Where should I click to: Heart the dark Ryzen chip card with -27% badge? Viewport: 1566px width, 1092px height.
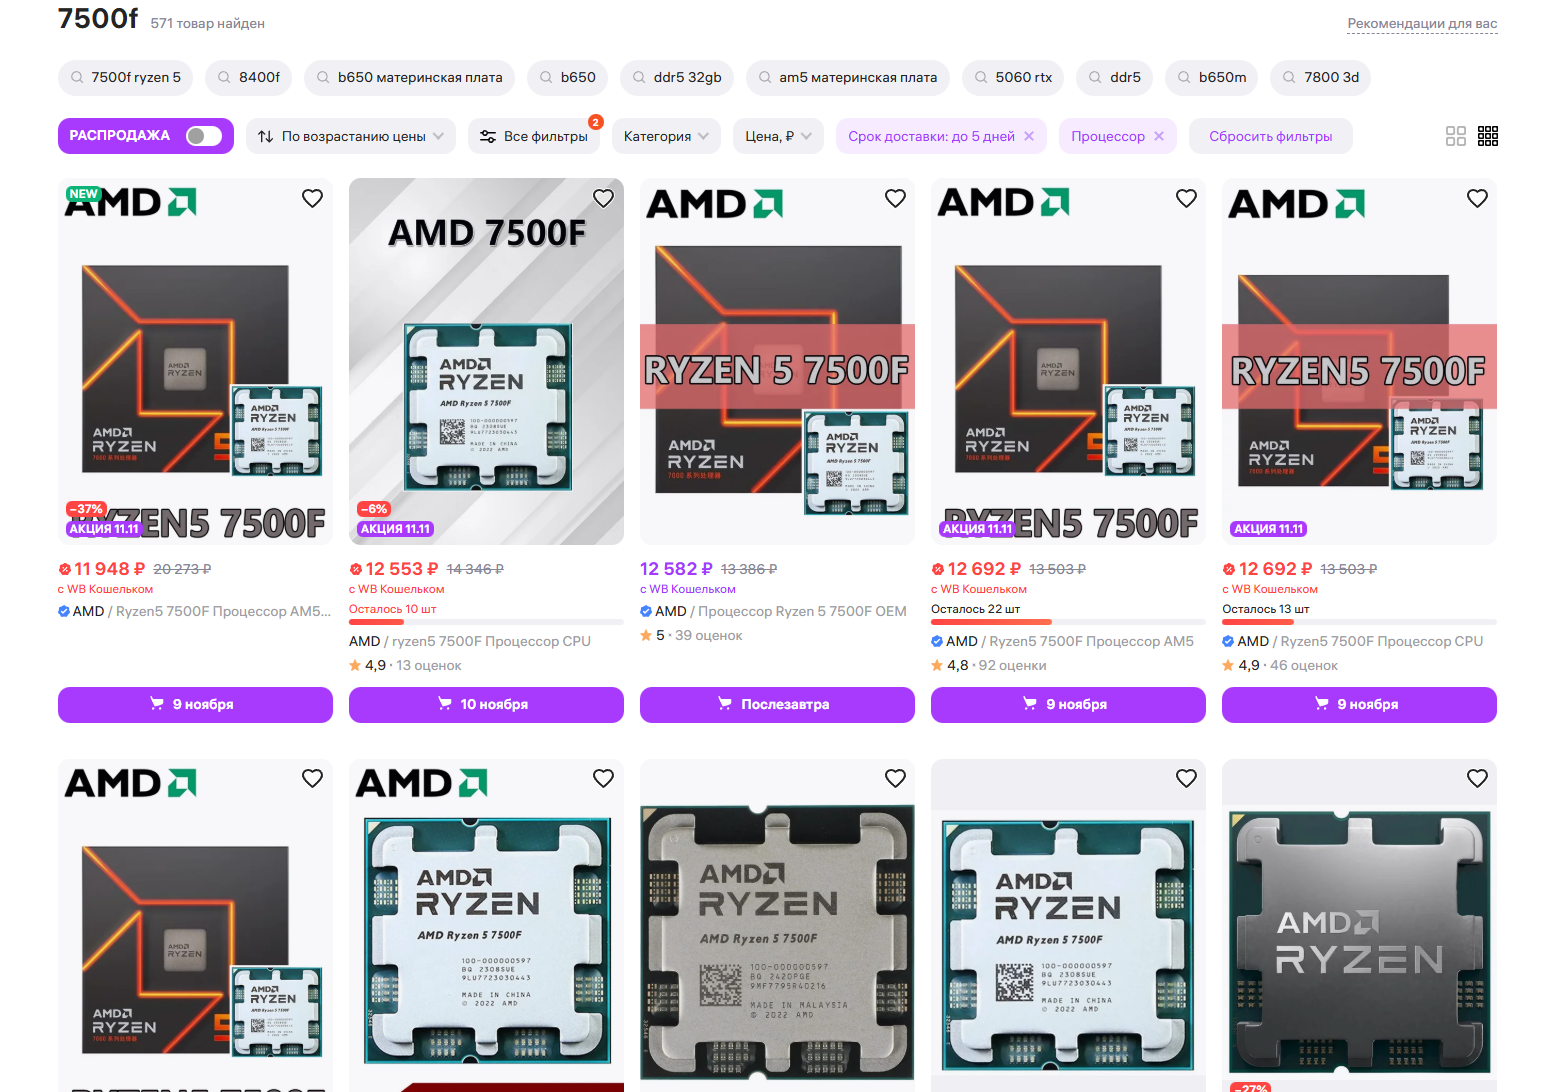point(1477,778)
